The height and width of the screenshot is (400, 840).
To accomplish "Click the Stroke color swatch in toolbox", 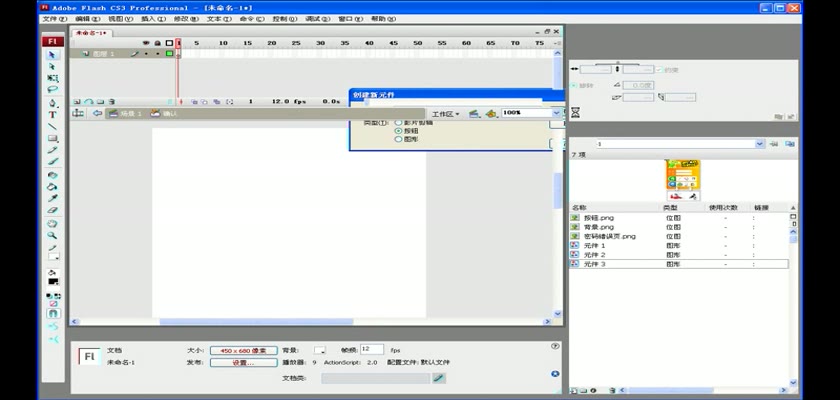I will pyautogui.click(x=54, y=256).
